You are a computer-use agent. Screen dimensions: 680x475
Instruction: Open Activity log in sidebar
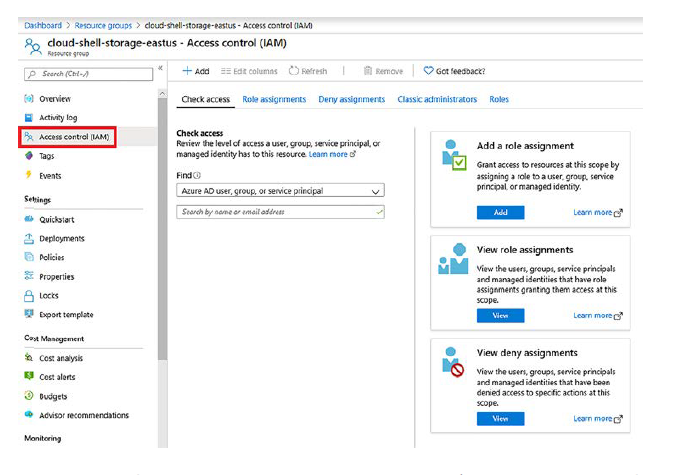pos(57,118)
